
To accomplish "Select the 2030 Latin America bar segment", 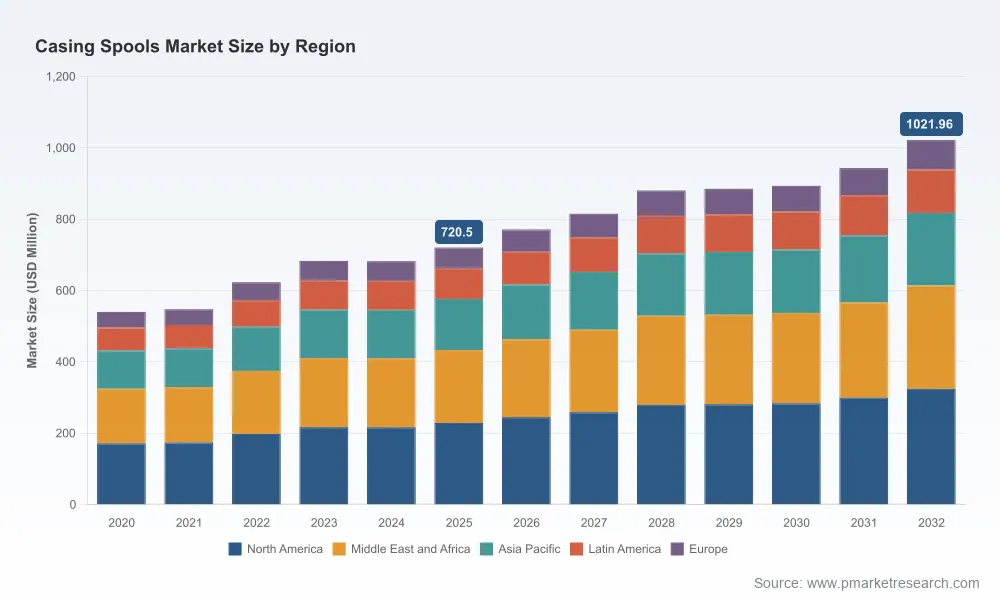I will pos(796,231).
